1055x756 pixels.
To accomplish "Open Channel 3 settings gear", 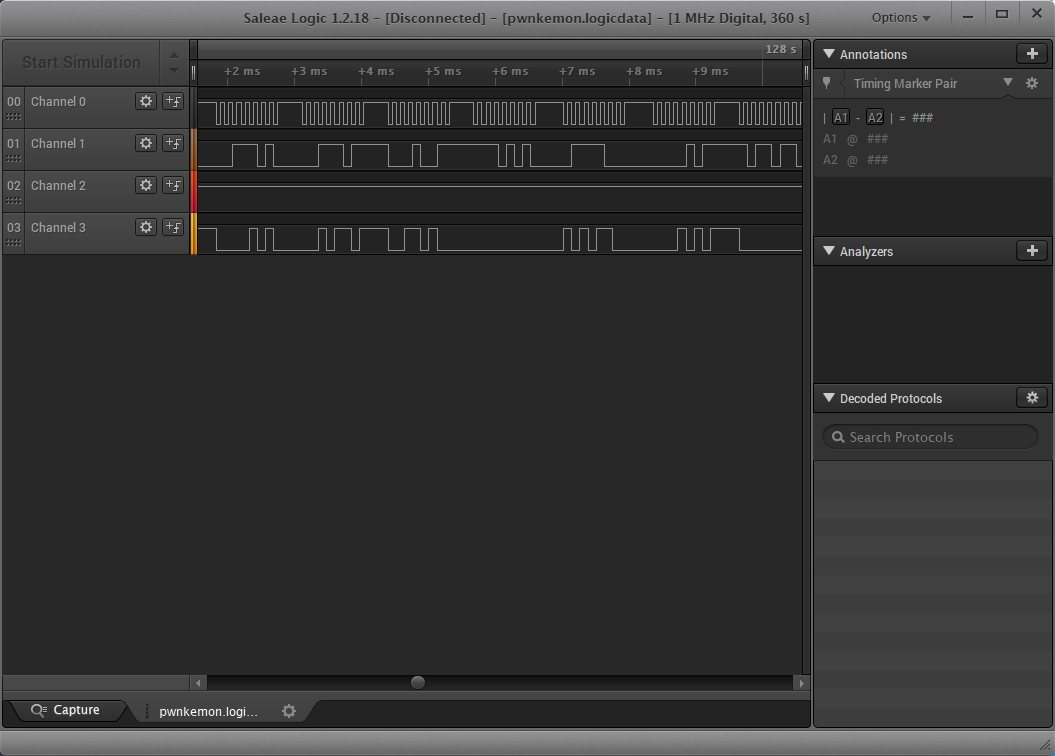I will tap(146, 227).
